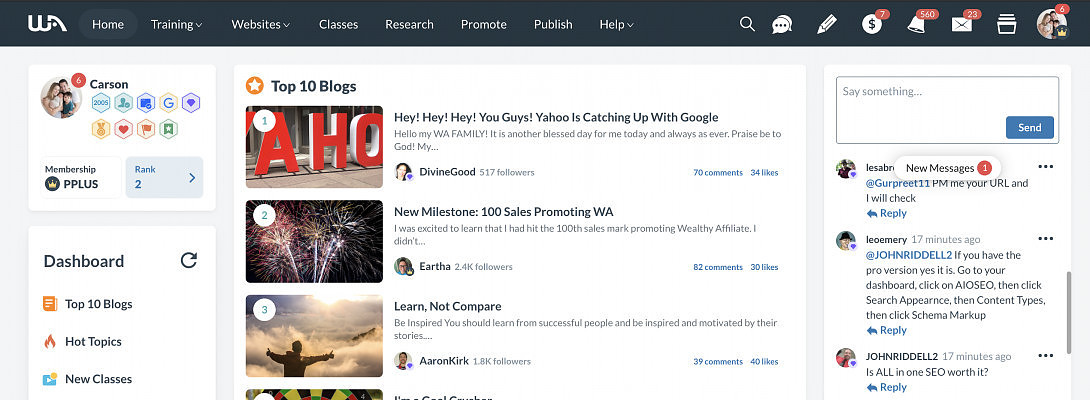Open the fireworks blog thumbnail

314,241
